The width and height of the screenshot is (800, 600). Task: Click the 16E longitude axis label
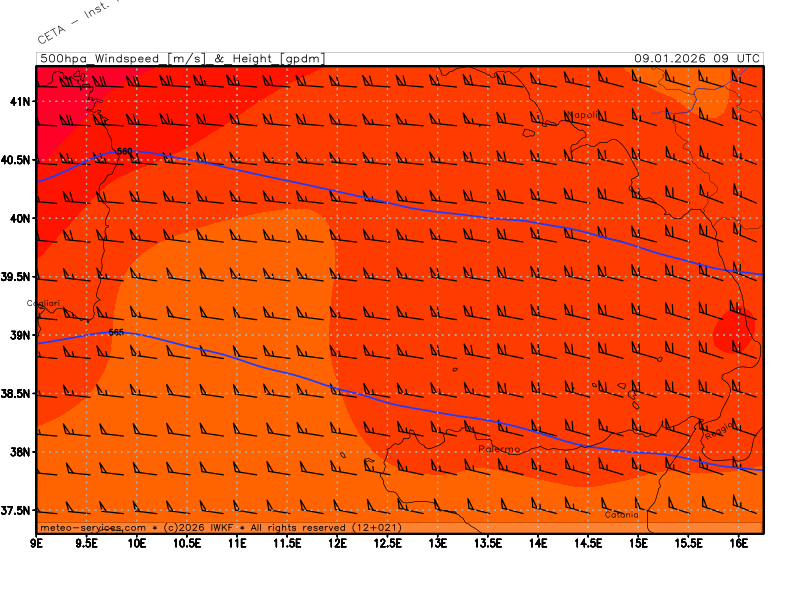(738, 543)
